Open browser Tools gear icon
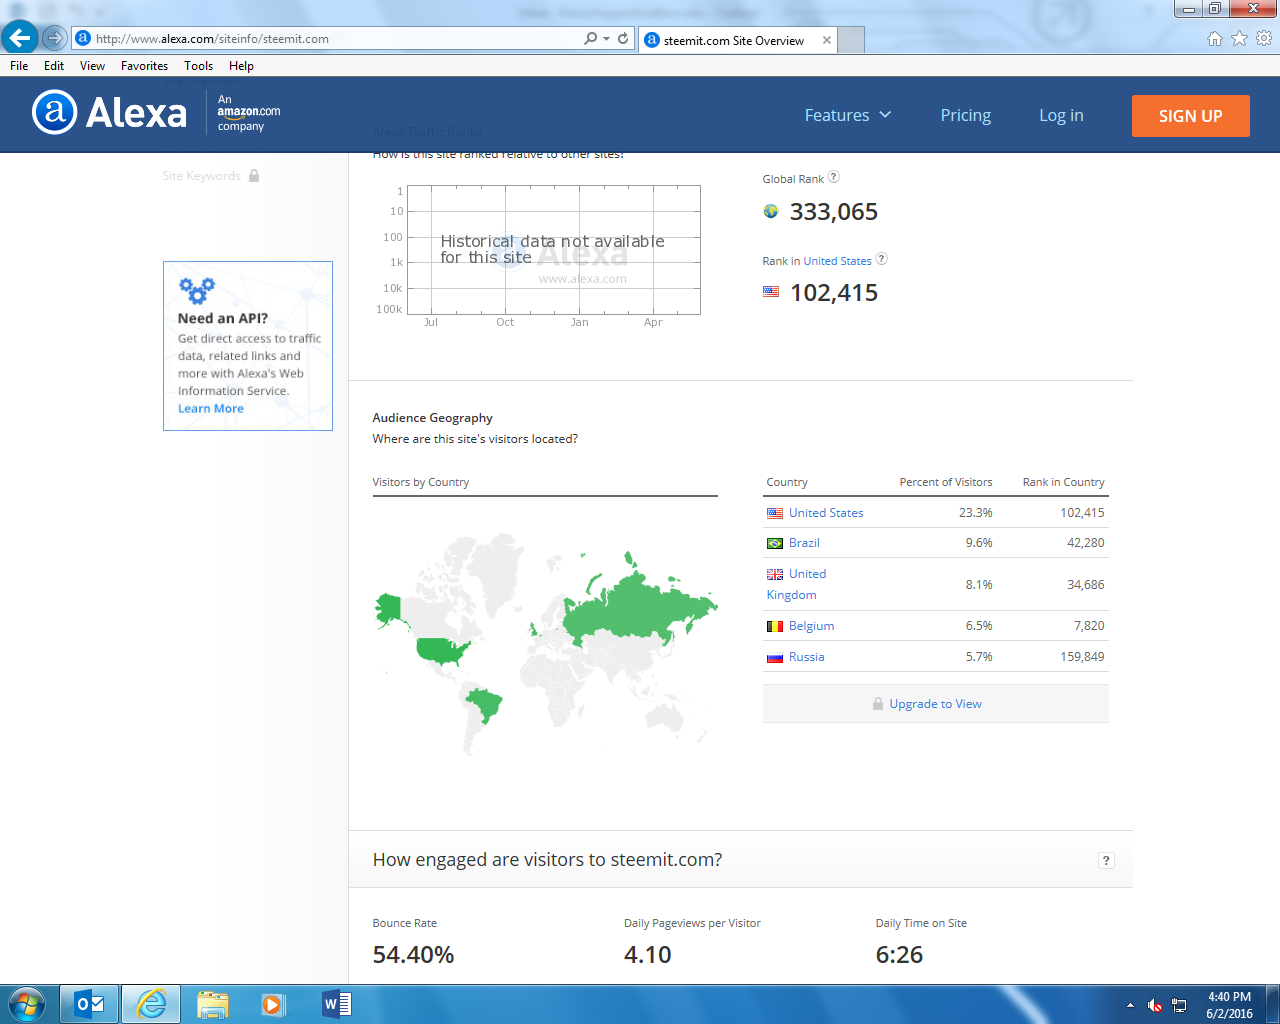 tap(1264, 38)
